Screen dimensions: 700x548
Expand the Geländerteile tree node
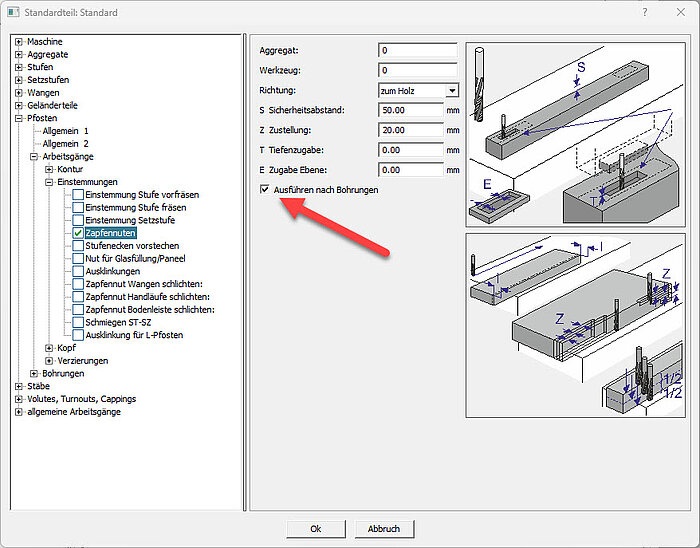point(18,105)
